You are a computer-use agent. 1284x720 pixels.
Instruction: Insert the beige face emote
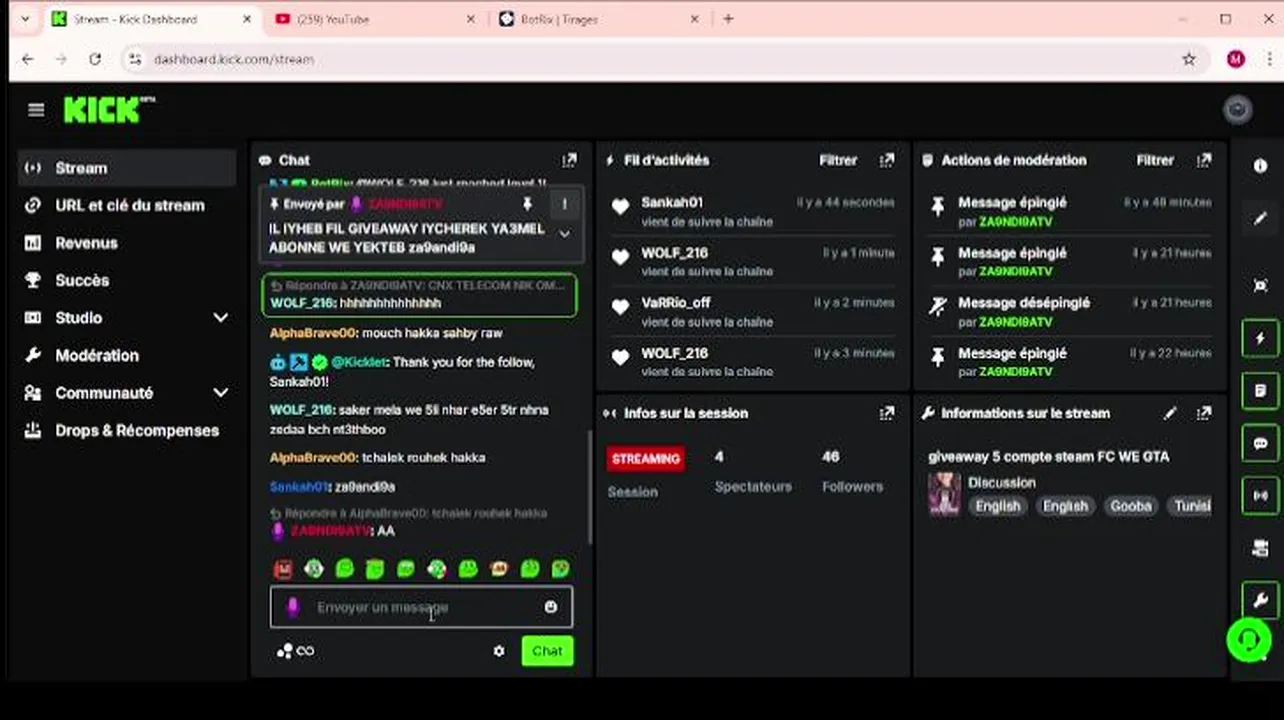pyautogui.click(x=499, y=569)
